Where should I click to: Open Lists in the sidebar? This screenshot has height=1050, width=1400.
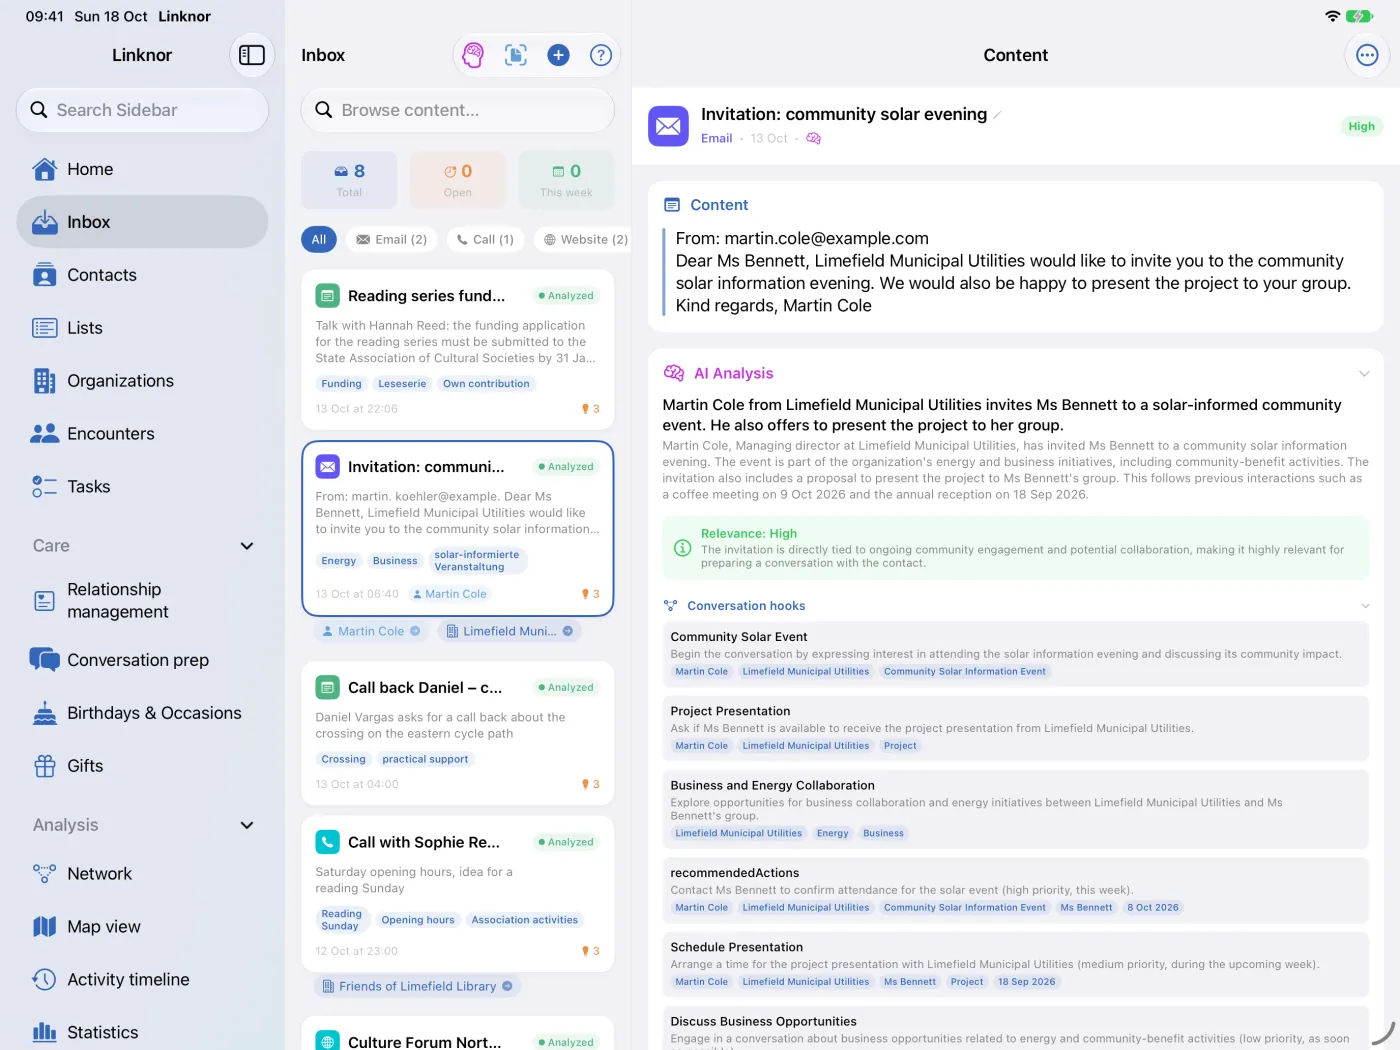coord(142,328)
